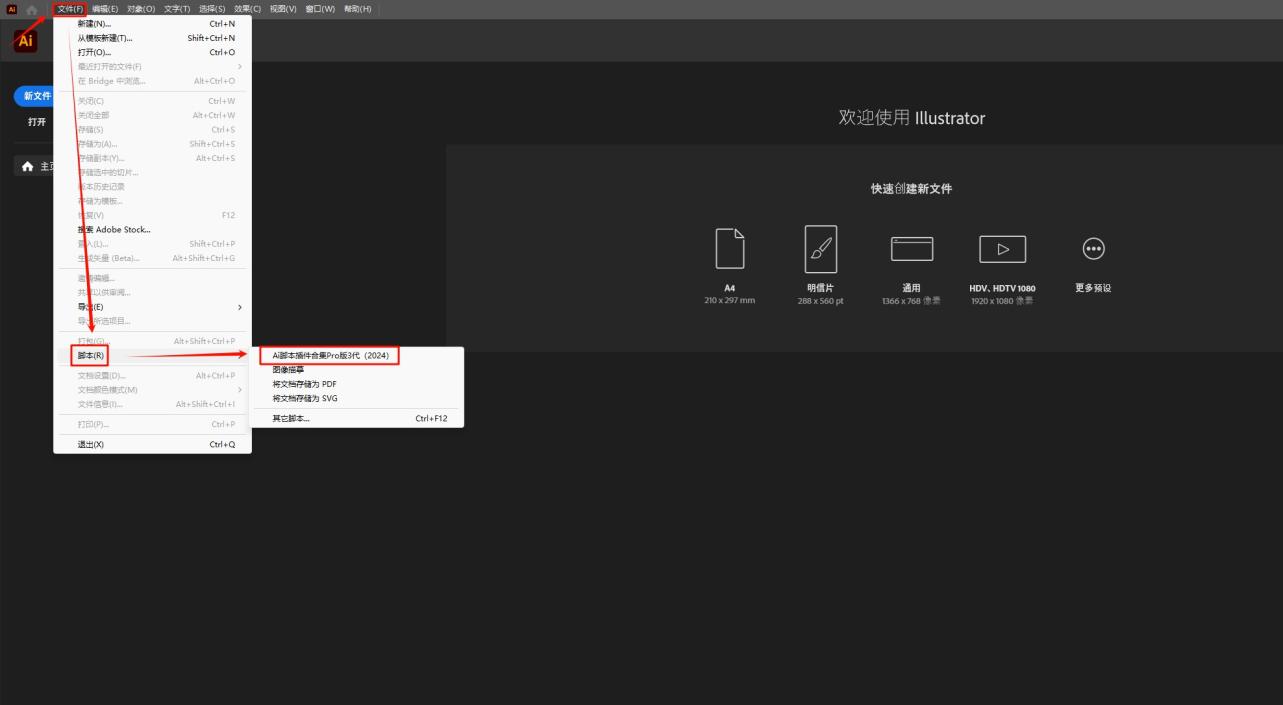Click the home icon in top bar
The width and height of the screenshot is (1283, 705).
[32, 9]
